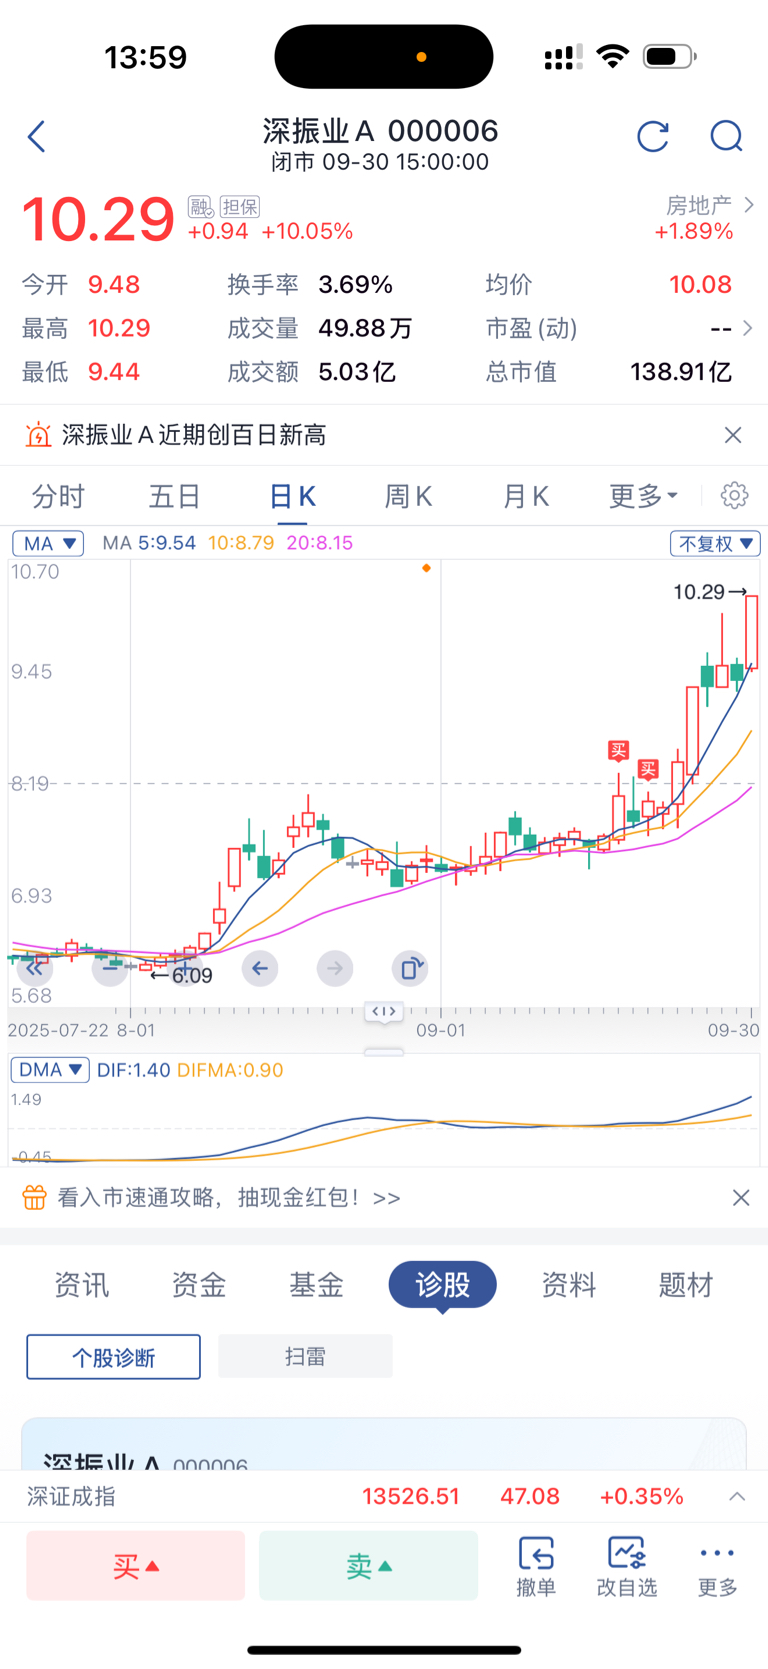Open the 不复权 adjustment dropdown
Image resolution: width=768 pixels, height=1669 pixels.
tap(715, 543)
